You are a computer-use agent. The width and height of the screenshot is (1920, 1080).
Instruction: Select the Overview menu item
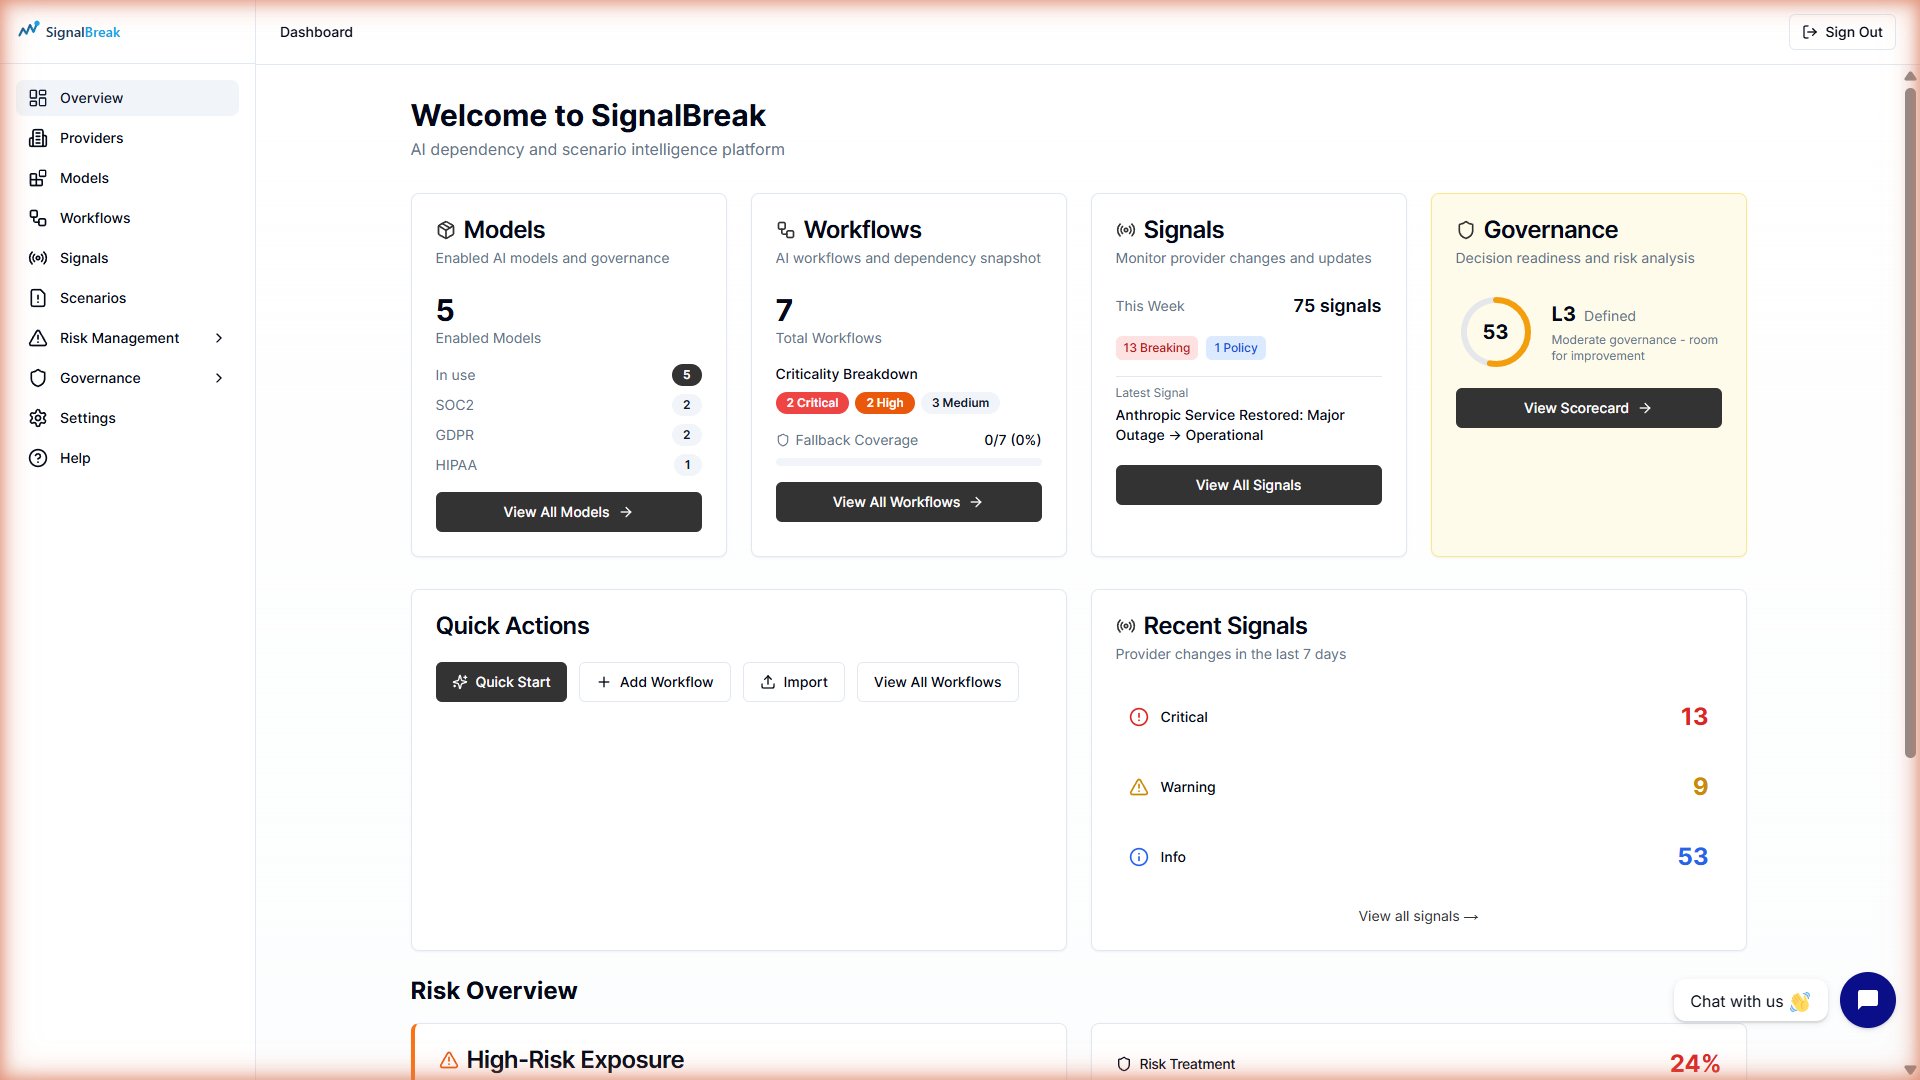coord(91,98)
